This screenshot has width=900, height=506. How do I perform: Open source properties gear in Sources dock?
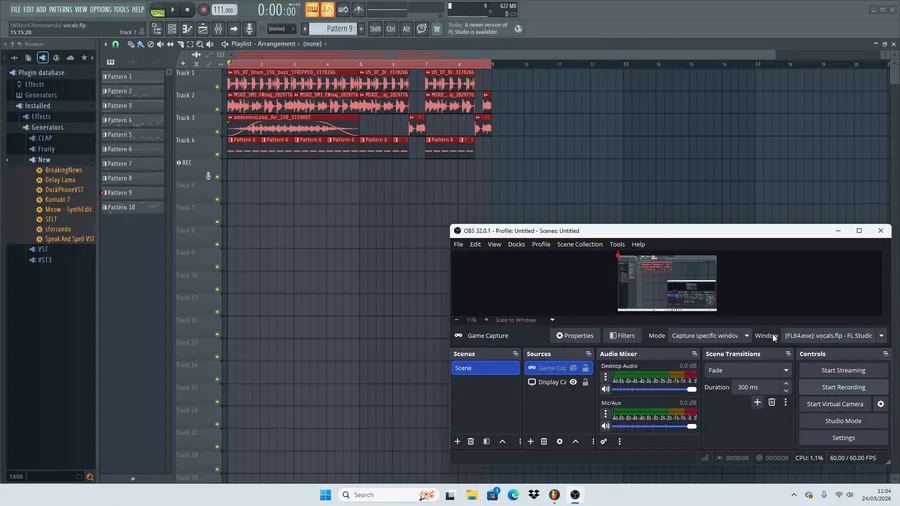560,441
